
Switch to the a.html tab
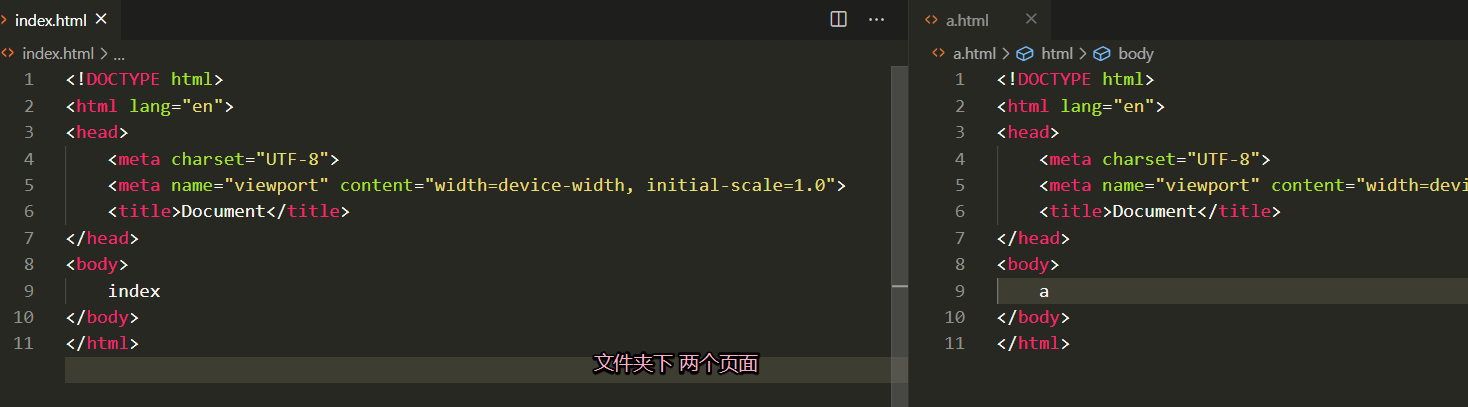pos(967,19)
